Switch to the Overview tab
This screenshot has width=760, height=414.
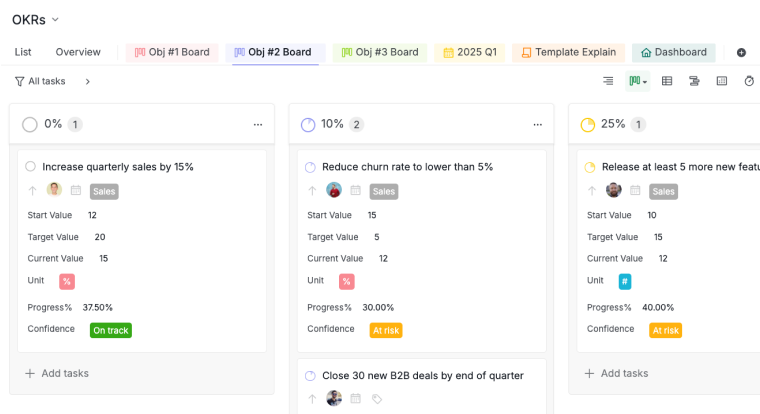pos(78,52)
